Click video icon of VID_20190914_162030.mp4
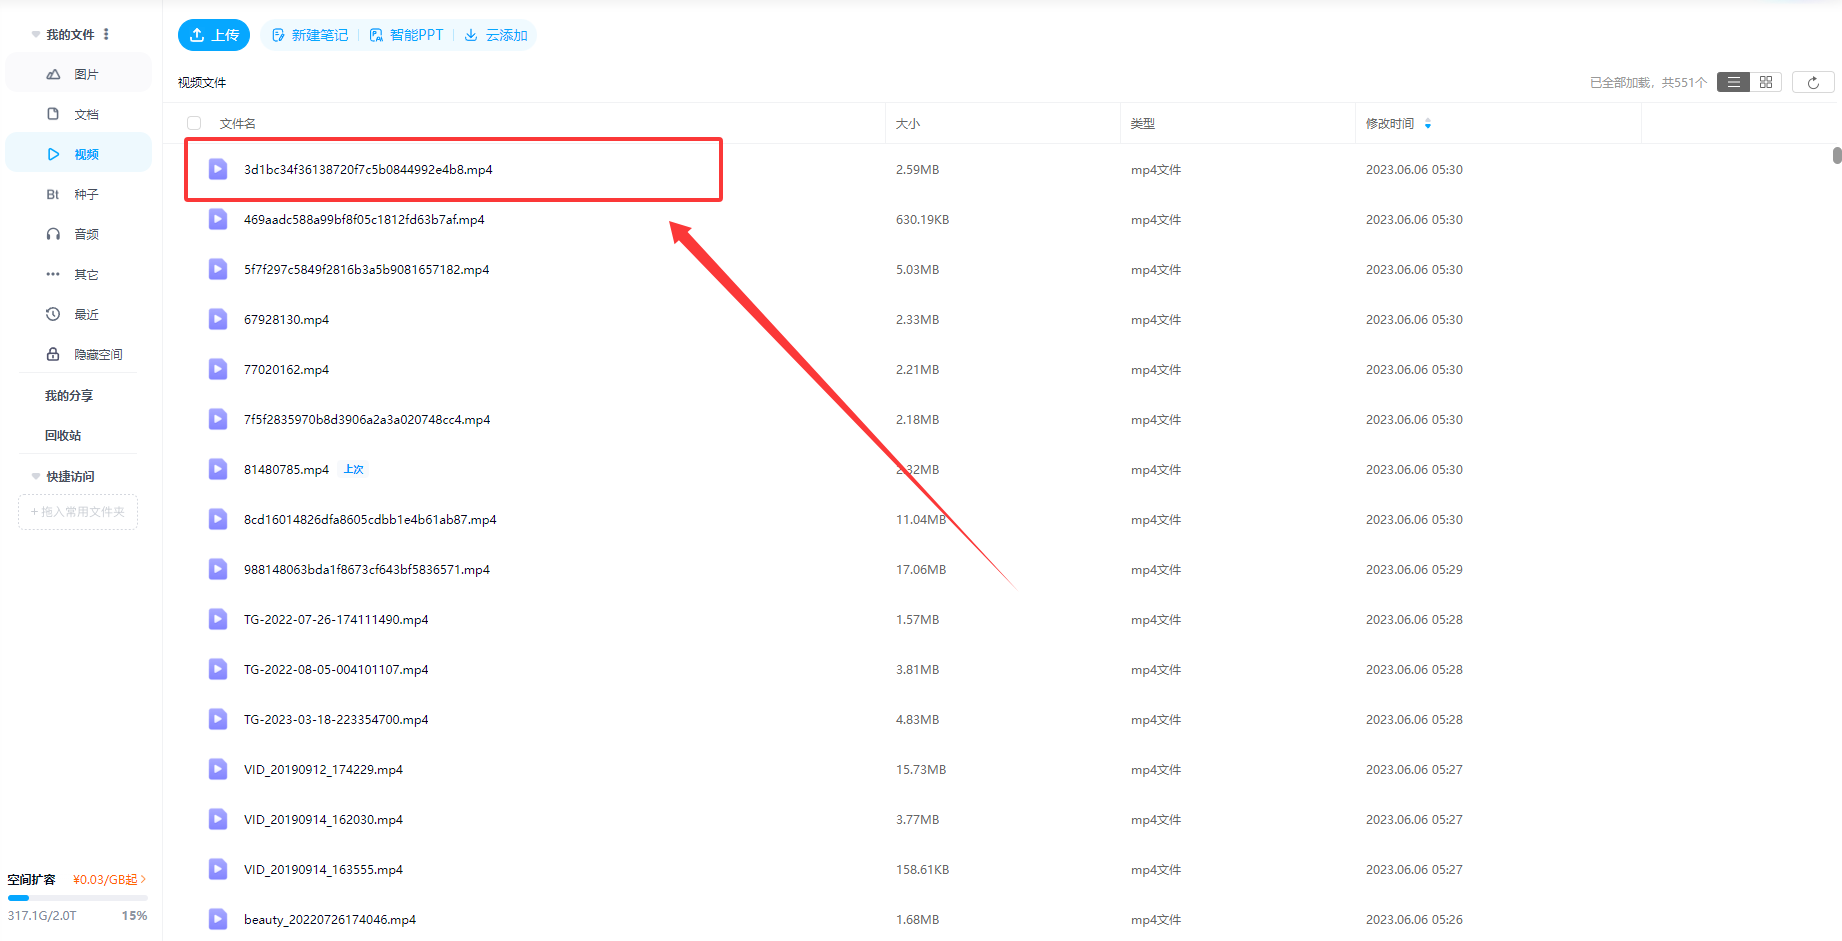 point(218,819)
